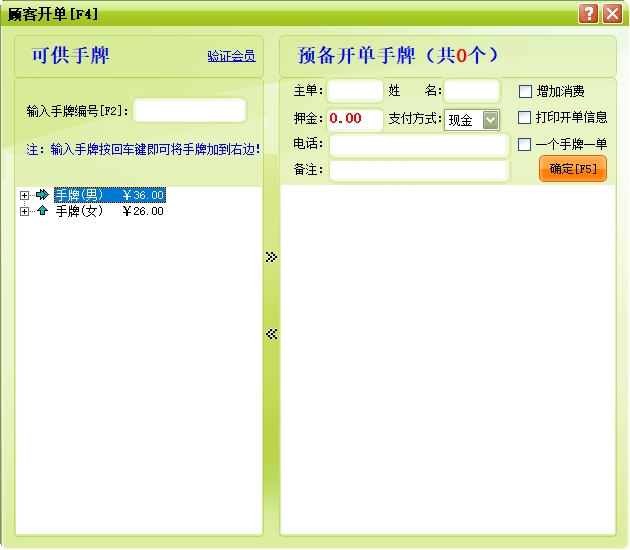The width and height of the screenshot is (630, 550).
Task: Click the « move-left arrows icon
Action: click(271, 334)
